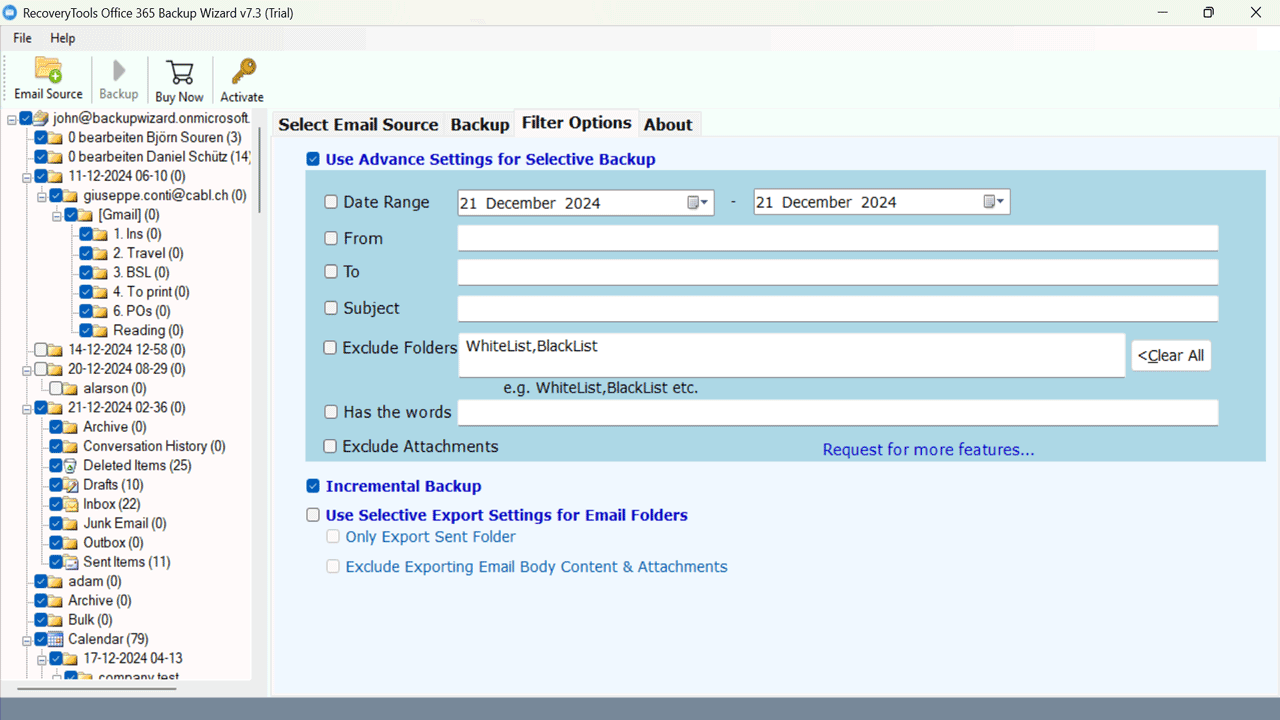The image size is (1280, 720).
Task: Switch to the Backup tab
Action: pos(480,124)
